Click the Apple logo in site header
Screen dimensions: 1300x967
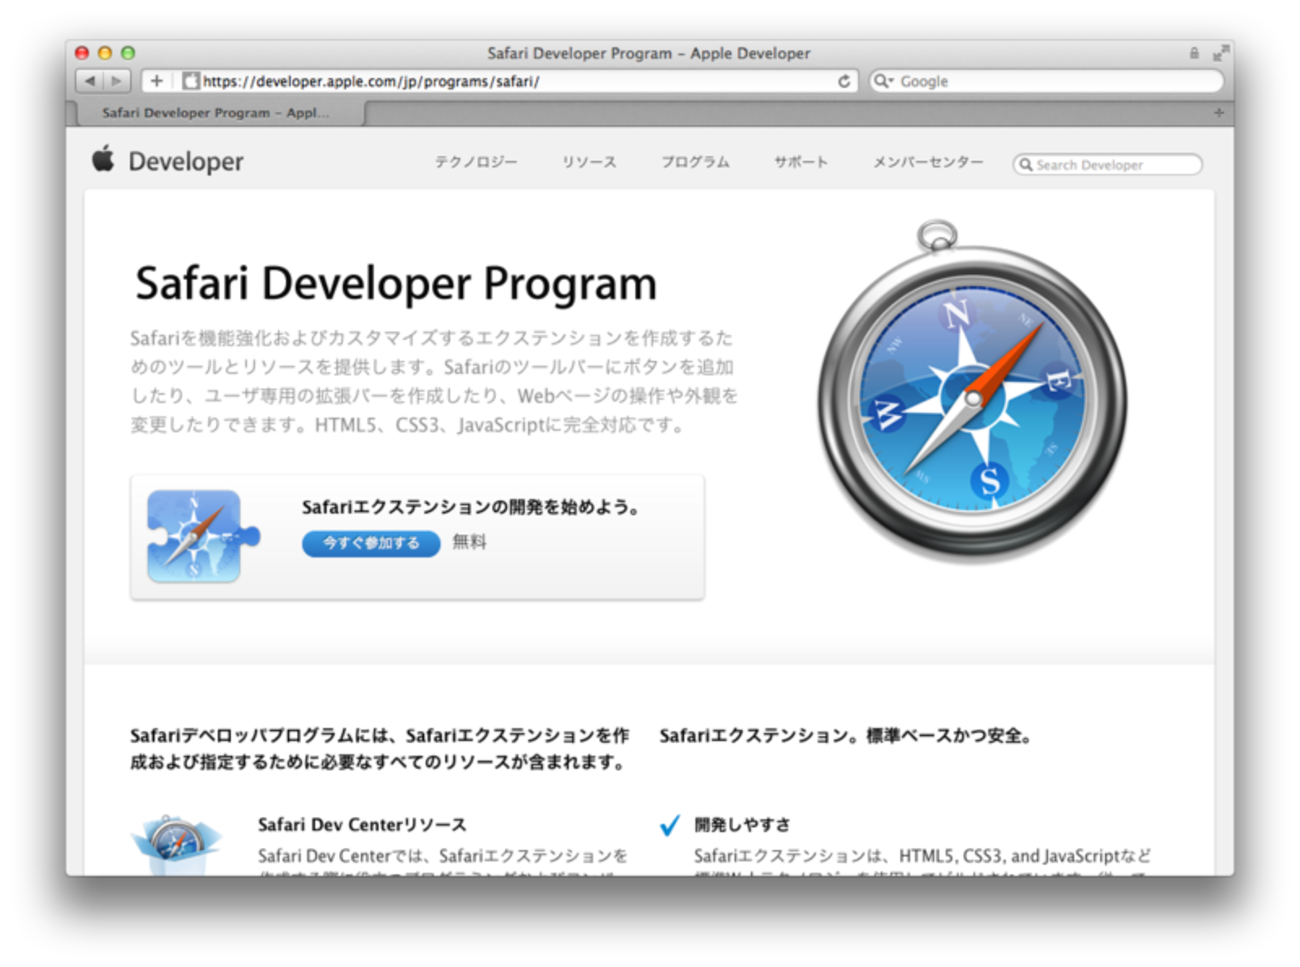click(103, 159)
